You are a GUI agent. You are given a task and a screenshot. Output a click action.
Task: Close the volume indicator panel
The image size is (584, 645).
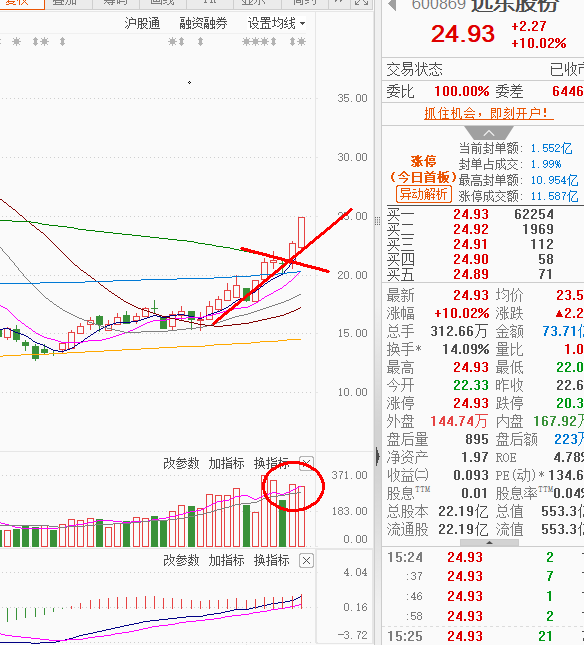306,463
